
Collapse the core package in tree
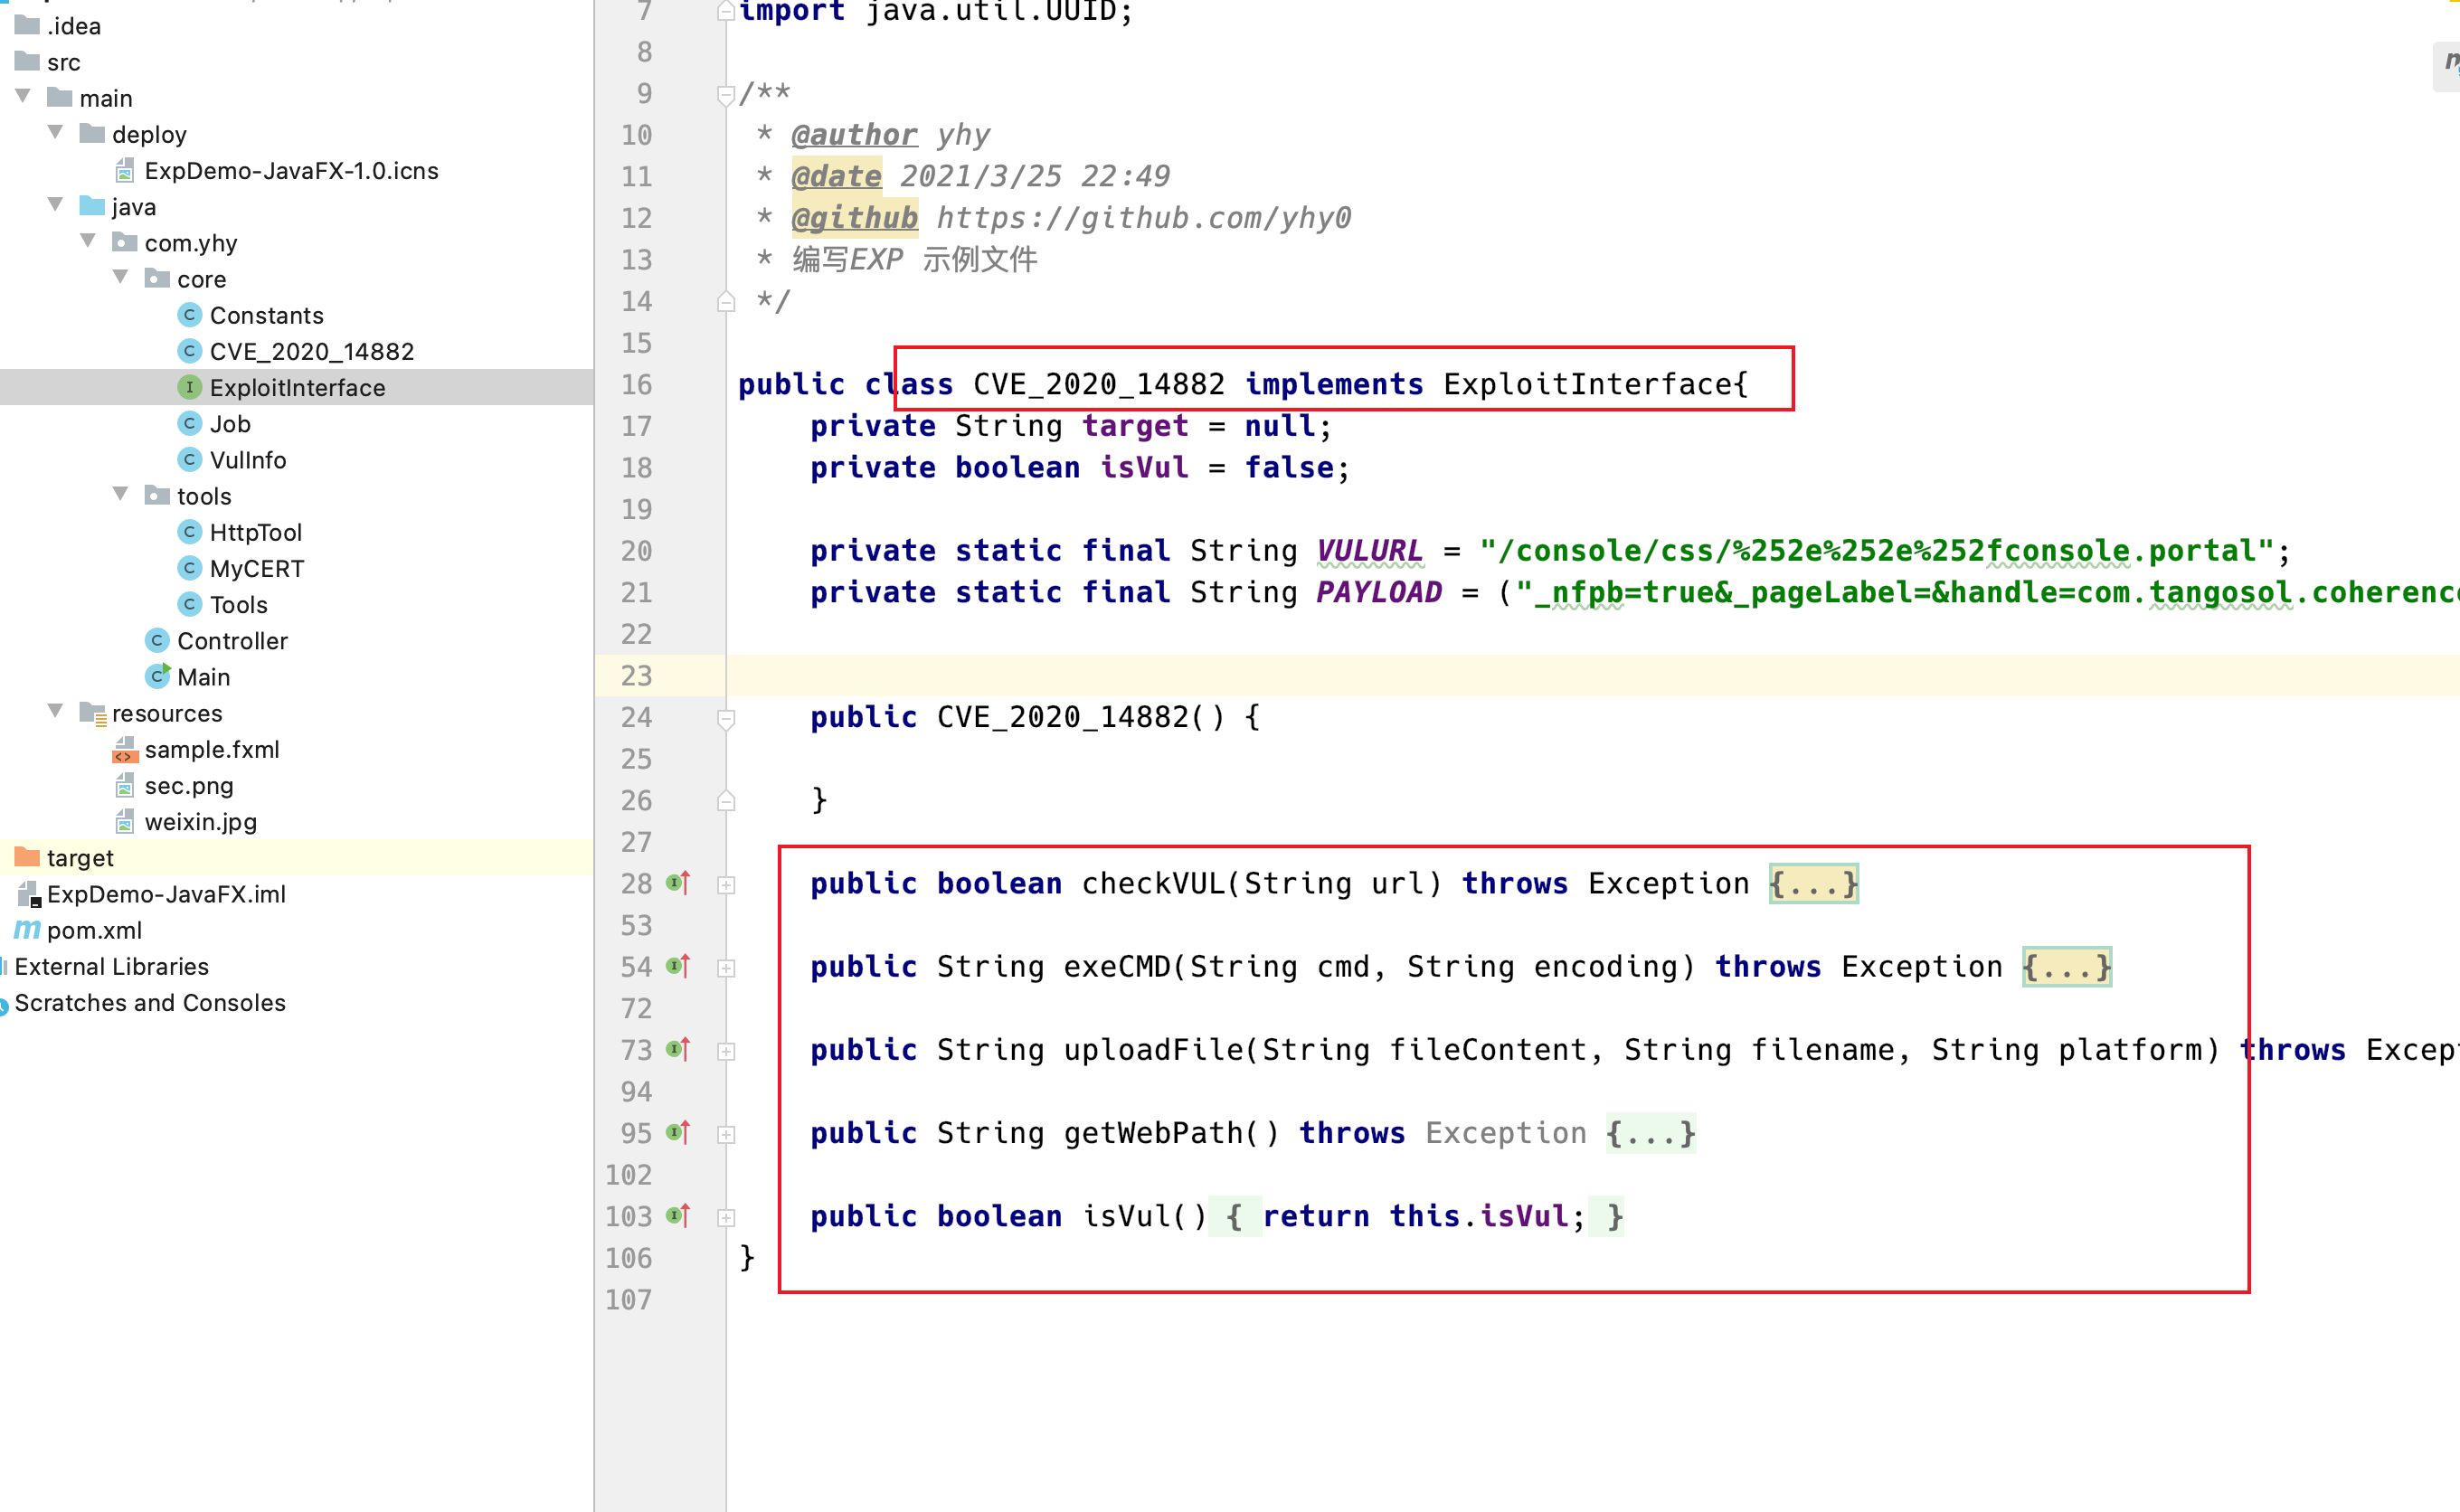click(x=121, y=277)
